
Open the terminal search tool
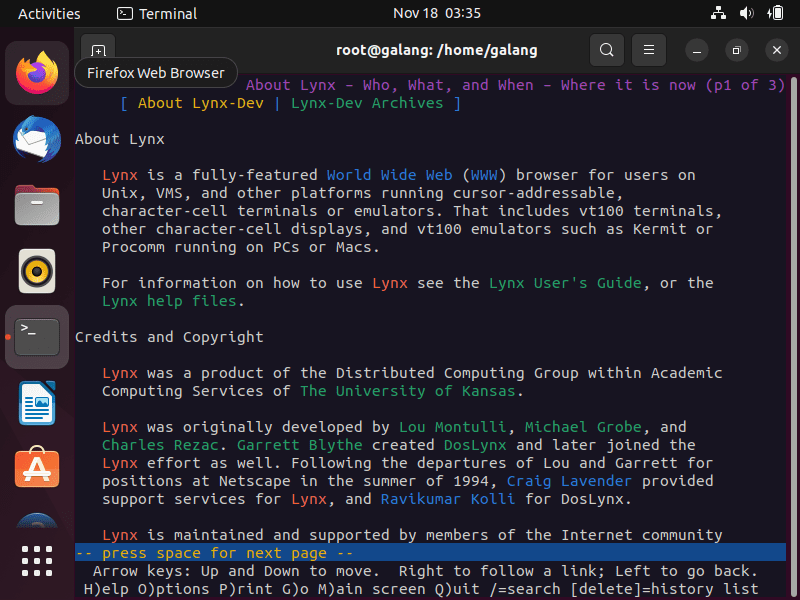click(x=607, y=50)
